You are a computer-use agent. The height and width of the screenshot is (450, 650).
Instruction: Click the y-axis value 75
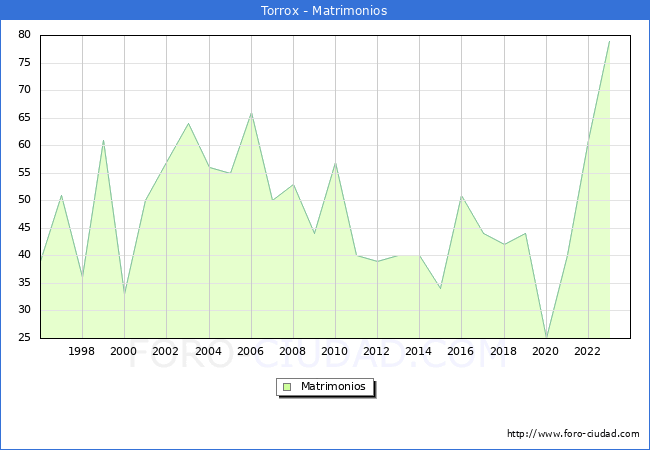(x=24, y=63)
